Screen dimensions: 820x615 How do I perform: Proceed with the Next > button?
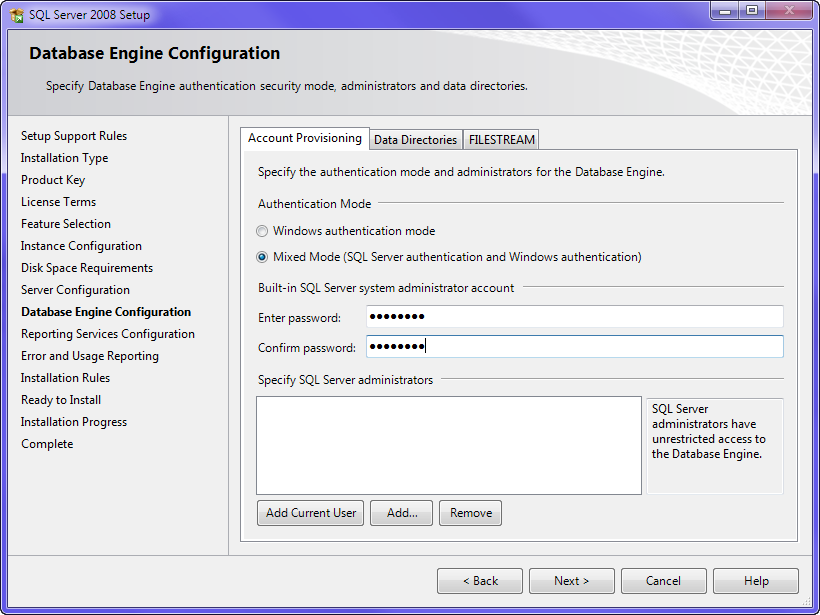(572, 581)
